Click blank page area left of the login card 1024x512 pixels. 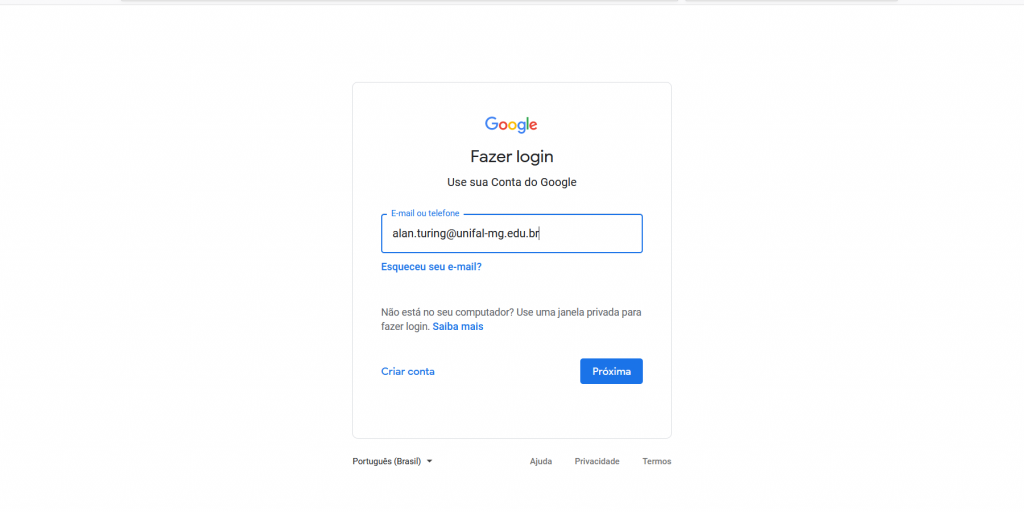click(x=176, y=261)
